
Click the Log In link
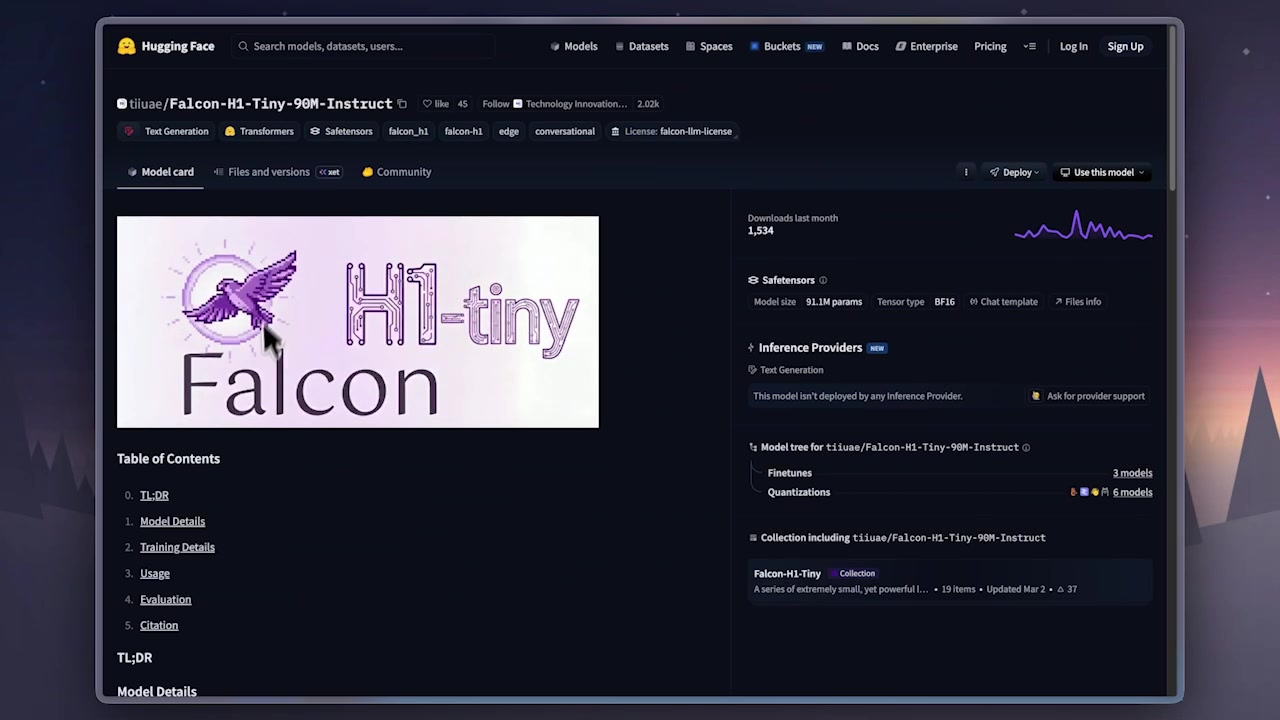(1073, 46)
